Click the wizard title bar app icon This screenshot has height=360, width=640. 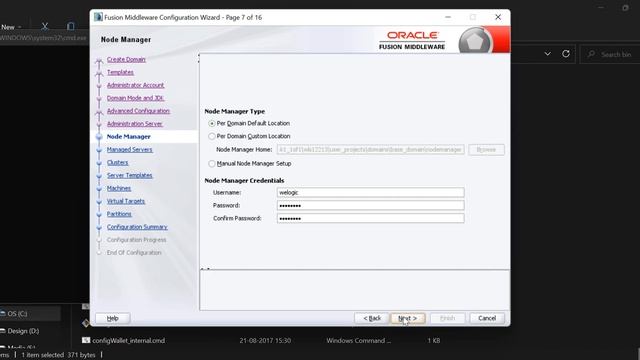coord(98,17)
